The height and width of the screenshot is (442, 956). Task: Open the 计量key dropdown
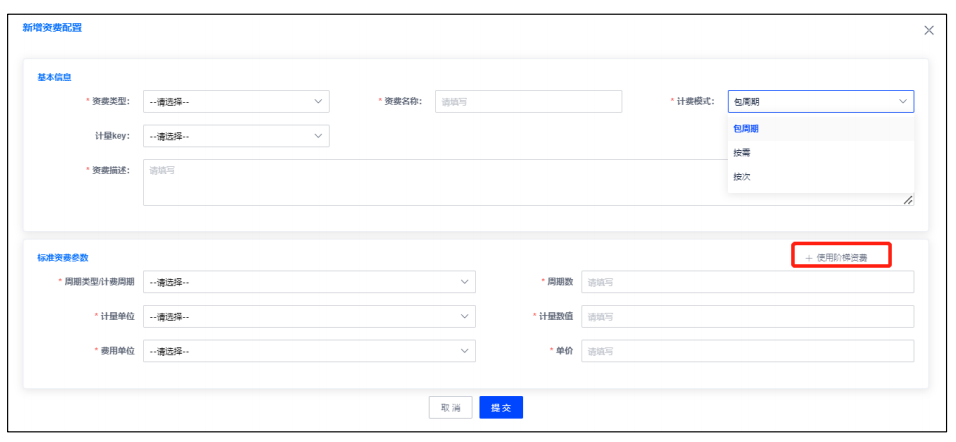[236, 136]
